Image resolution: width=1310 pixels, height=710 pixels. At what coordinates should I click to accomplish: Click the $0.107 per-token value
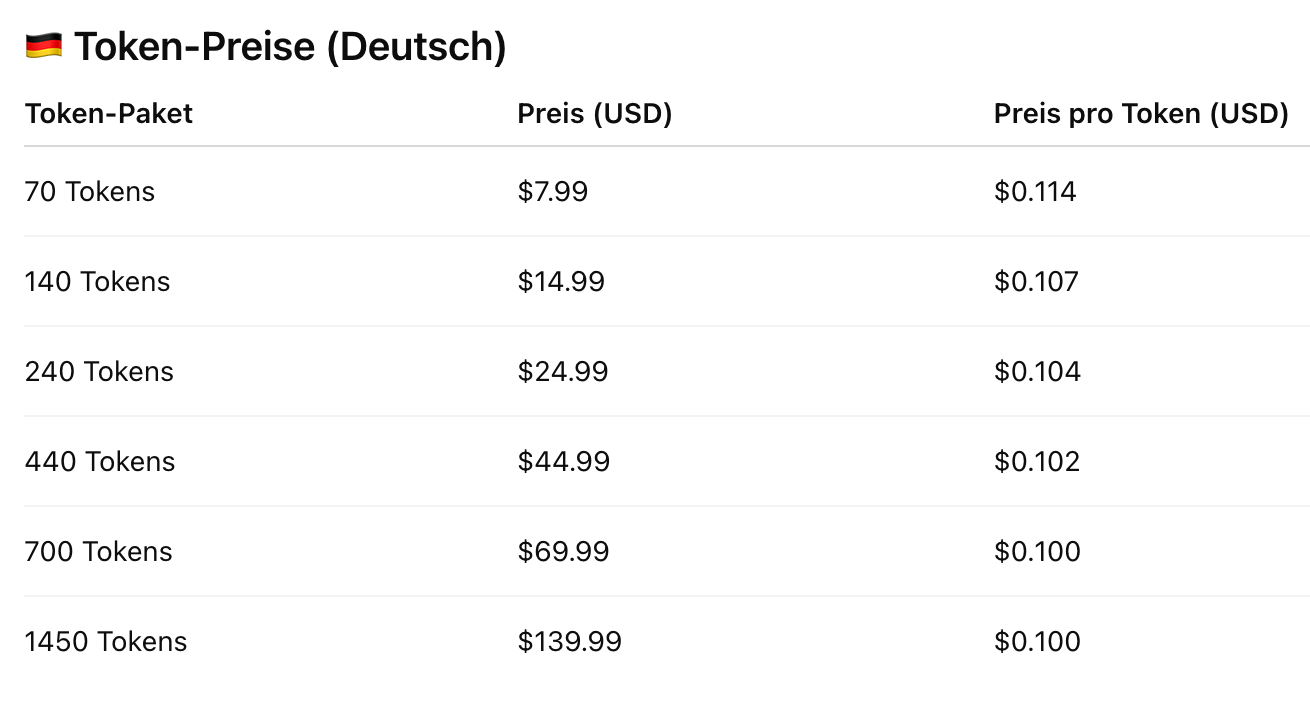tap(1036, 281)
